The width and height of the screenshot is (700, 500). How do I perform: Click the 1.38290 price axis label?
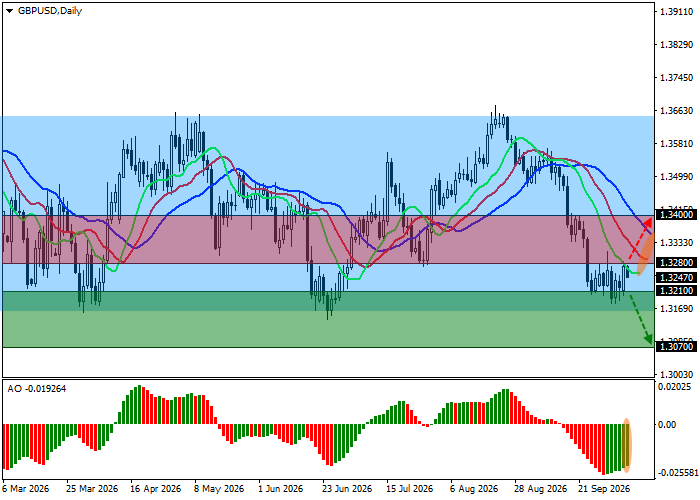pos(676,45)
